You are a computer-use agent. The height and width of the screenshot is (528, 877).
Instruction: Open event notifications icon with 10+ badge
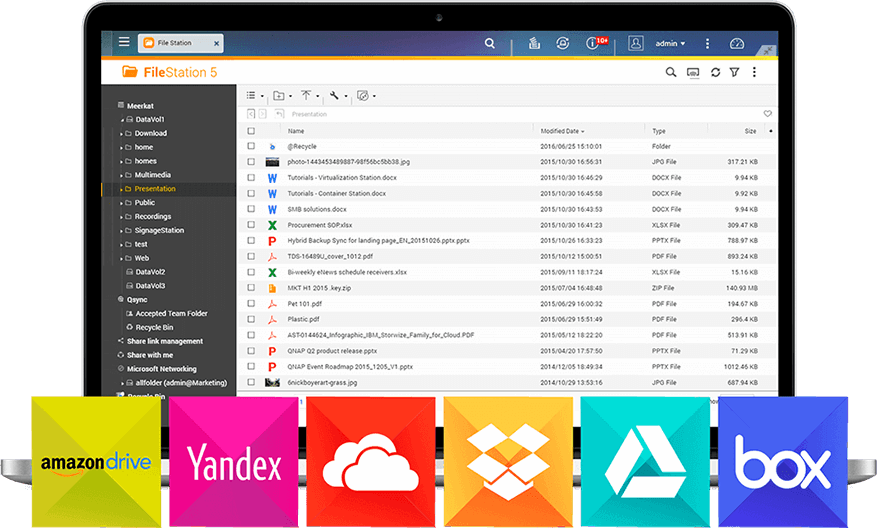(595, 43)
